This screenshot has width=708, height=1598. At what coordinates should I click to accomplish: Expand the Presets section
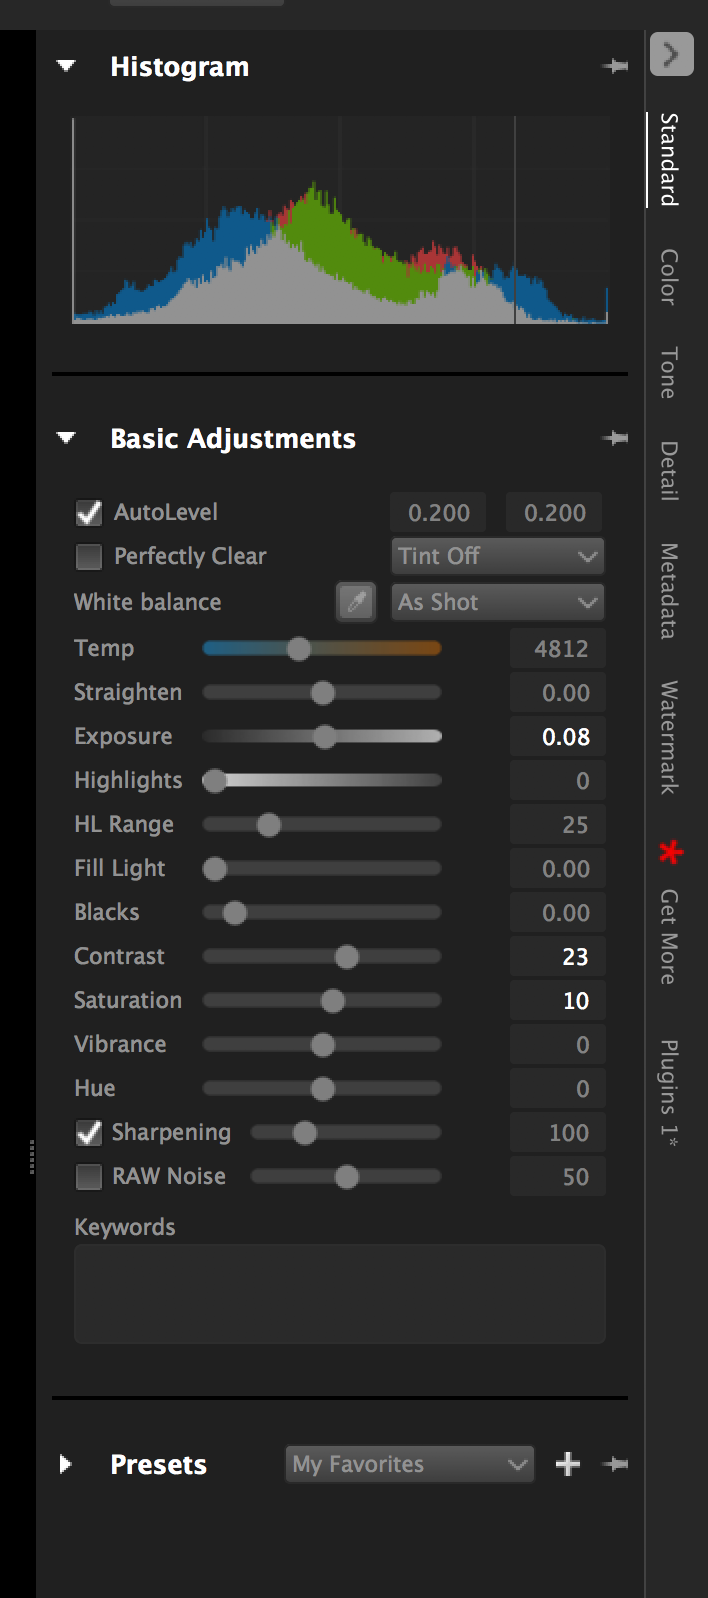[x=66, y=1465]
